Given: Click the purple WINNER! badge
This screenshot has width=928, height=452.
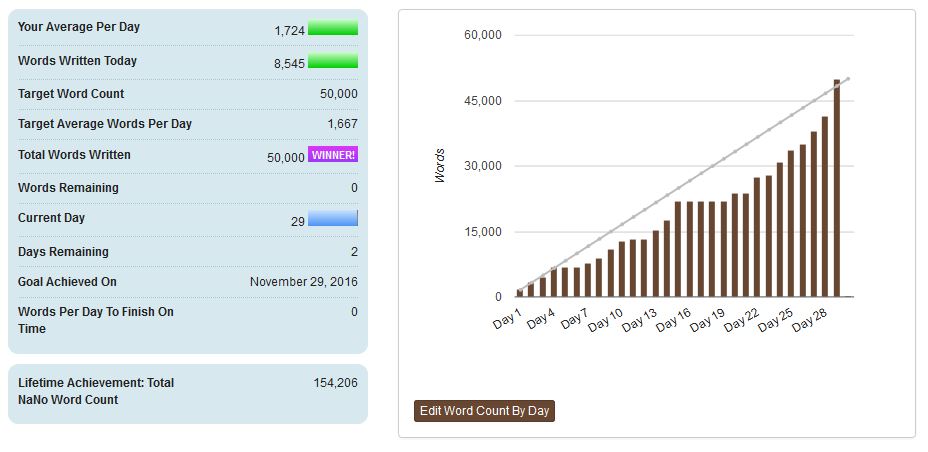Looking at the screenshot, I should click(x=333, y=155).
